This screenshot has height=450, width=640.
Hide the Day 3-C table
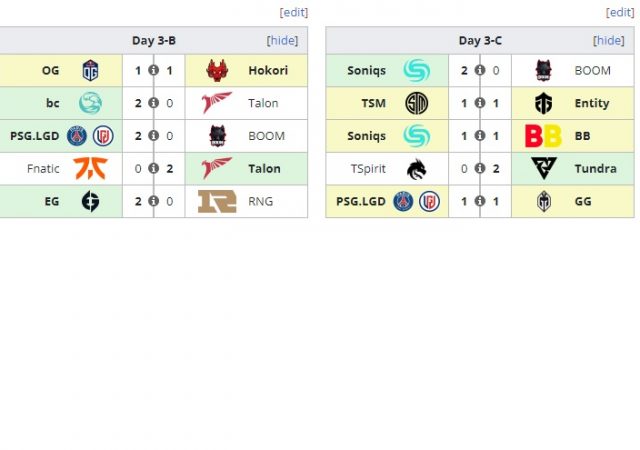tap(608, 41)
